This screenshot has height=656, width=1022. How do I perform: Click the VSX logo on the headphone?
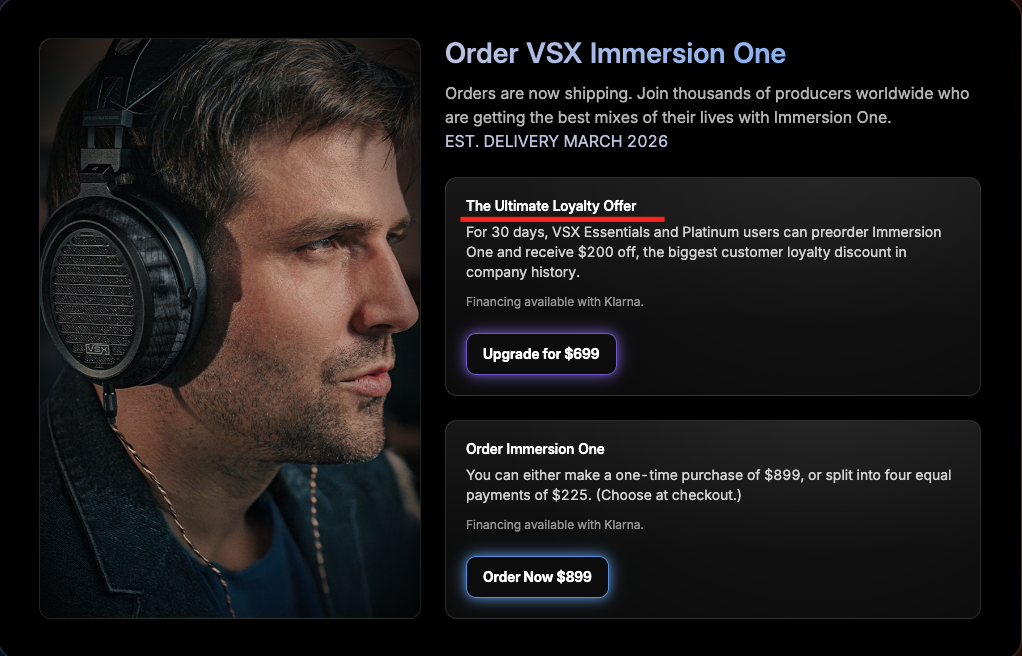click(96, 350)
